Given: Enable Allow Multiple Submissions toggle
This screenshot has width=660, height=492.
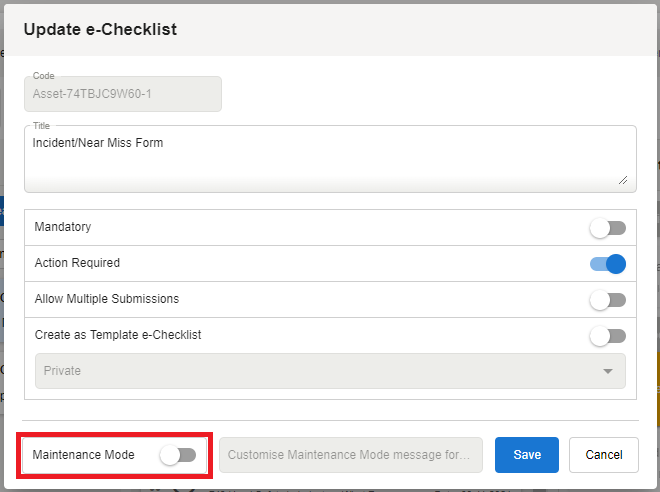Looking at the screenshot, I should click(607, 300).
